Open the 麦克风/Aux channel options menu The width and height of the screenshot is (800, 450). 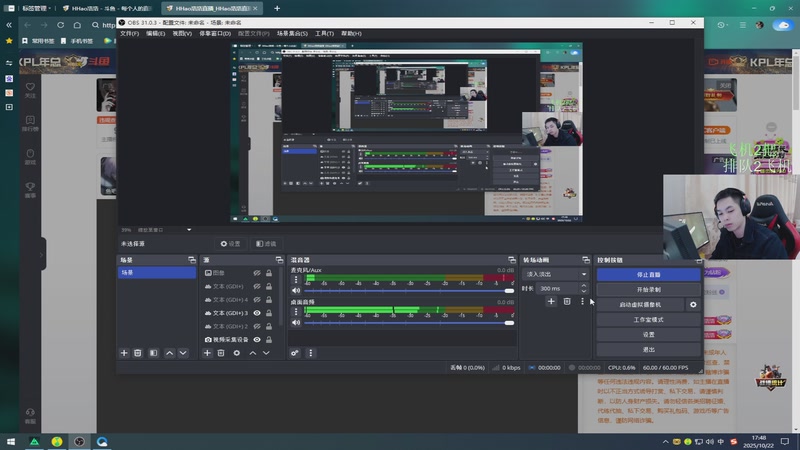click(x=296, y=279)
